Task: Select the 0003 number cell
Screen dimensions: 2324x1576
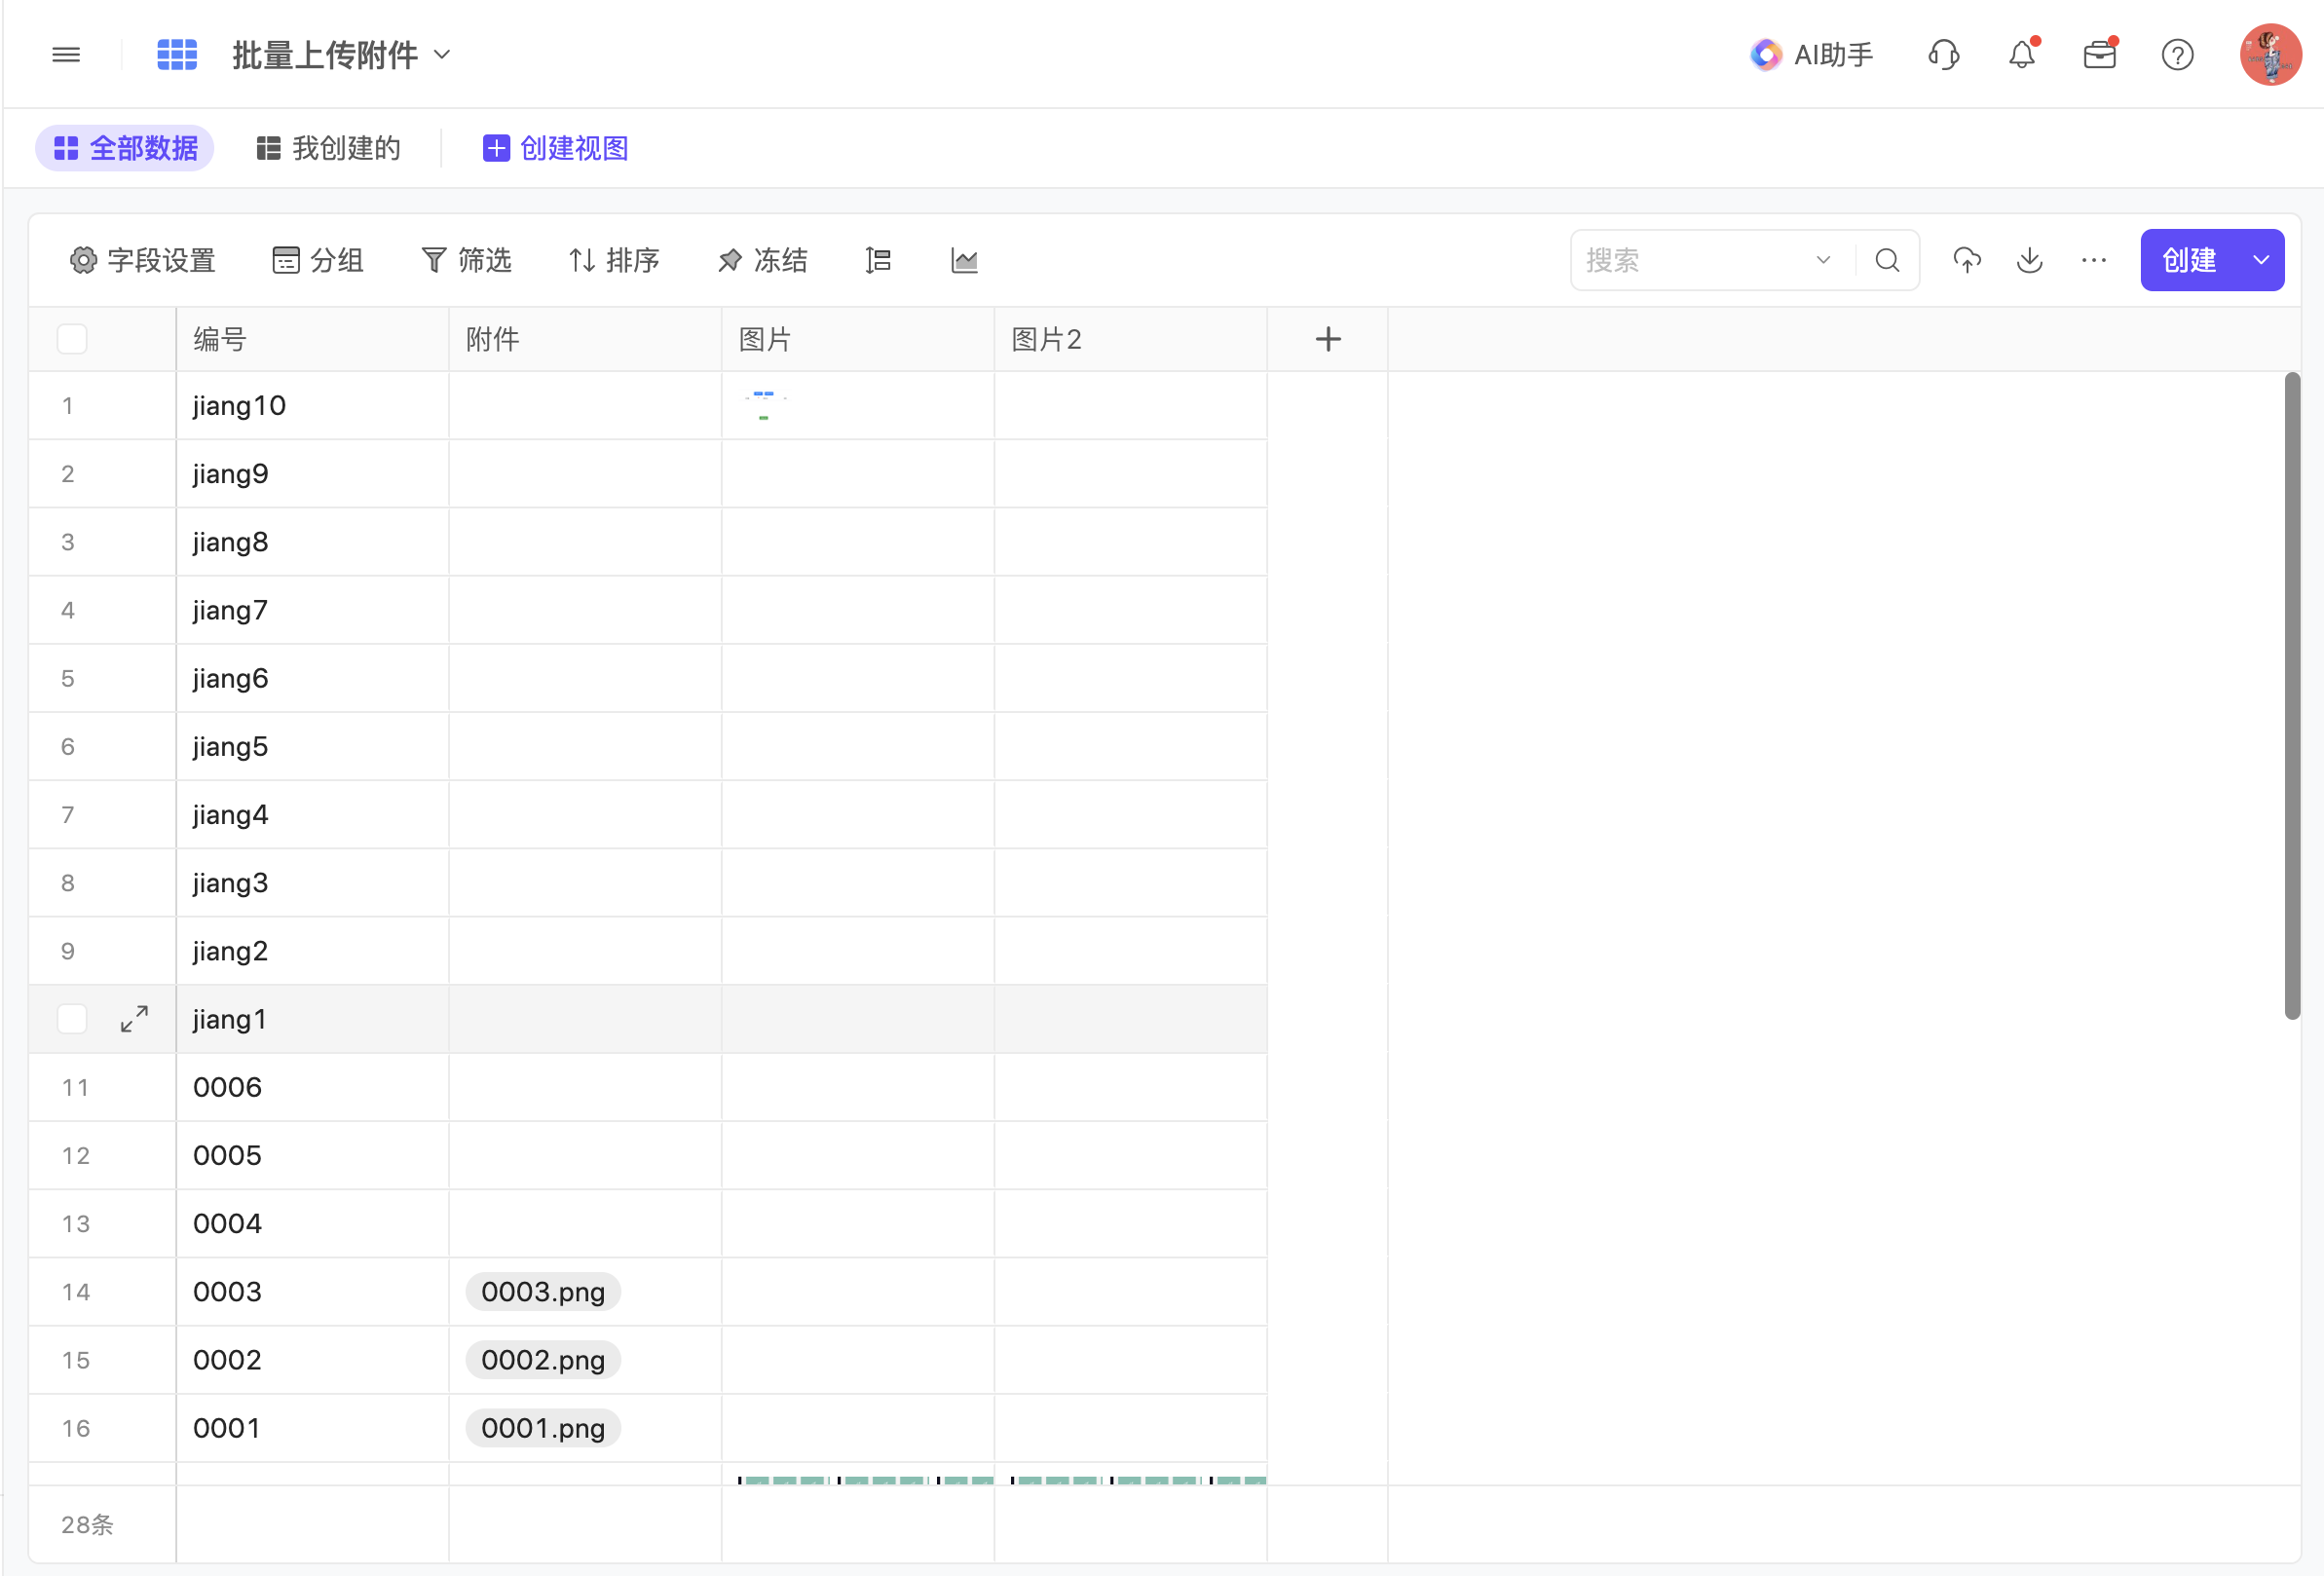Action: click(x=313, y=1291)
